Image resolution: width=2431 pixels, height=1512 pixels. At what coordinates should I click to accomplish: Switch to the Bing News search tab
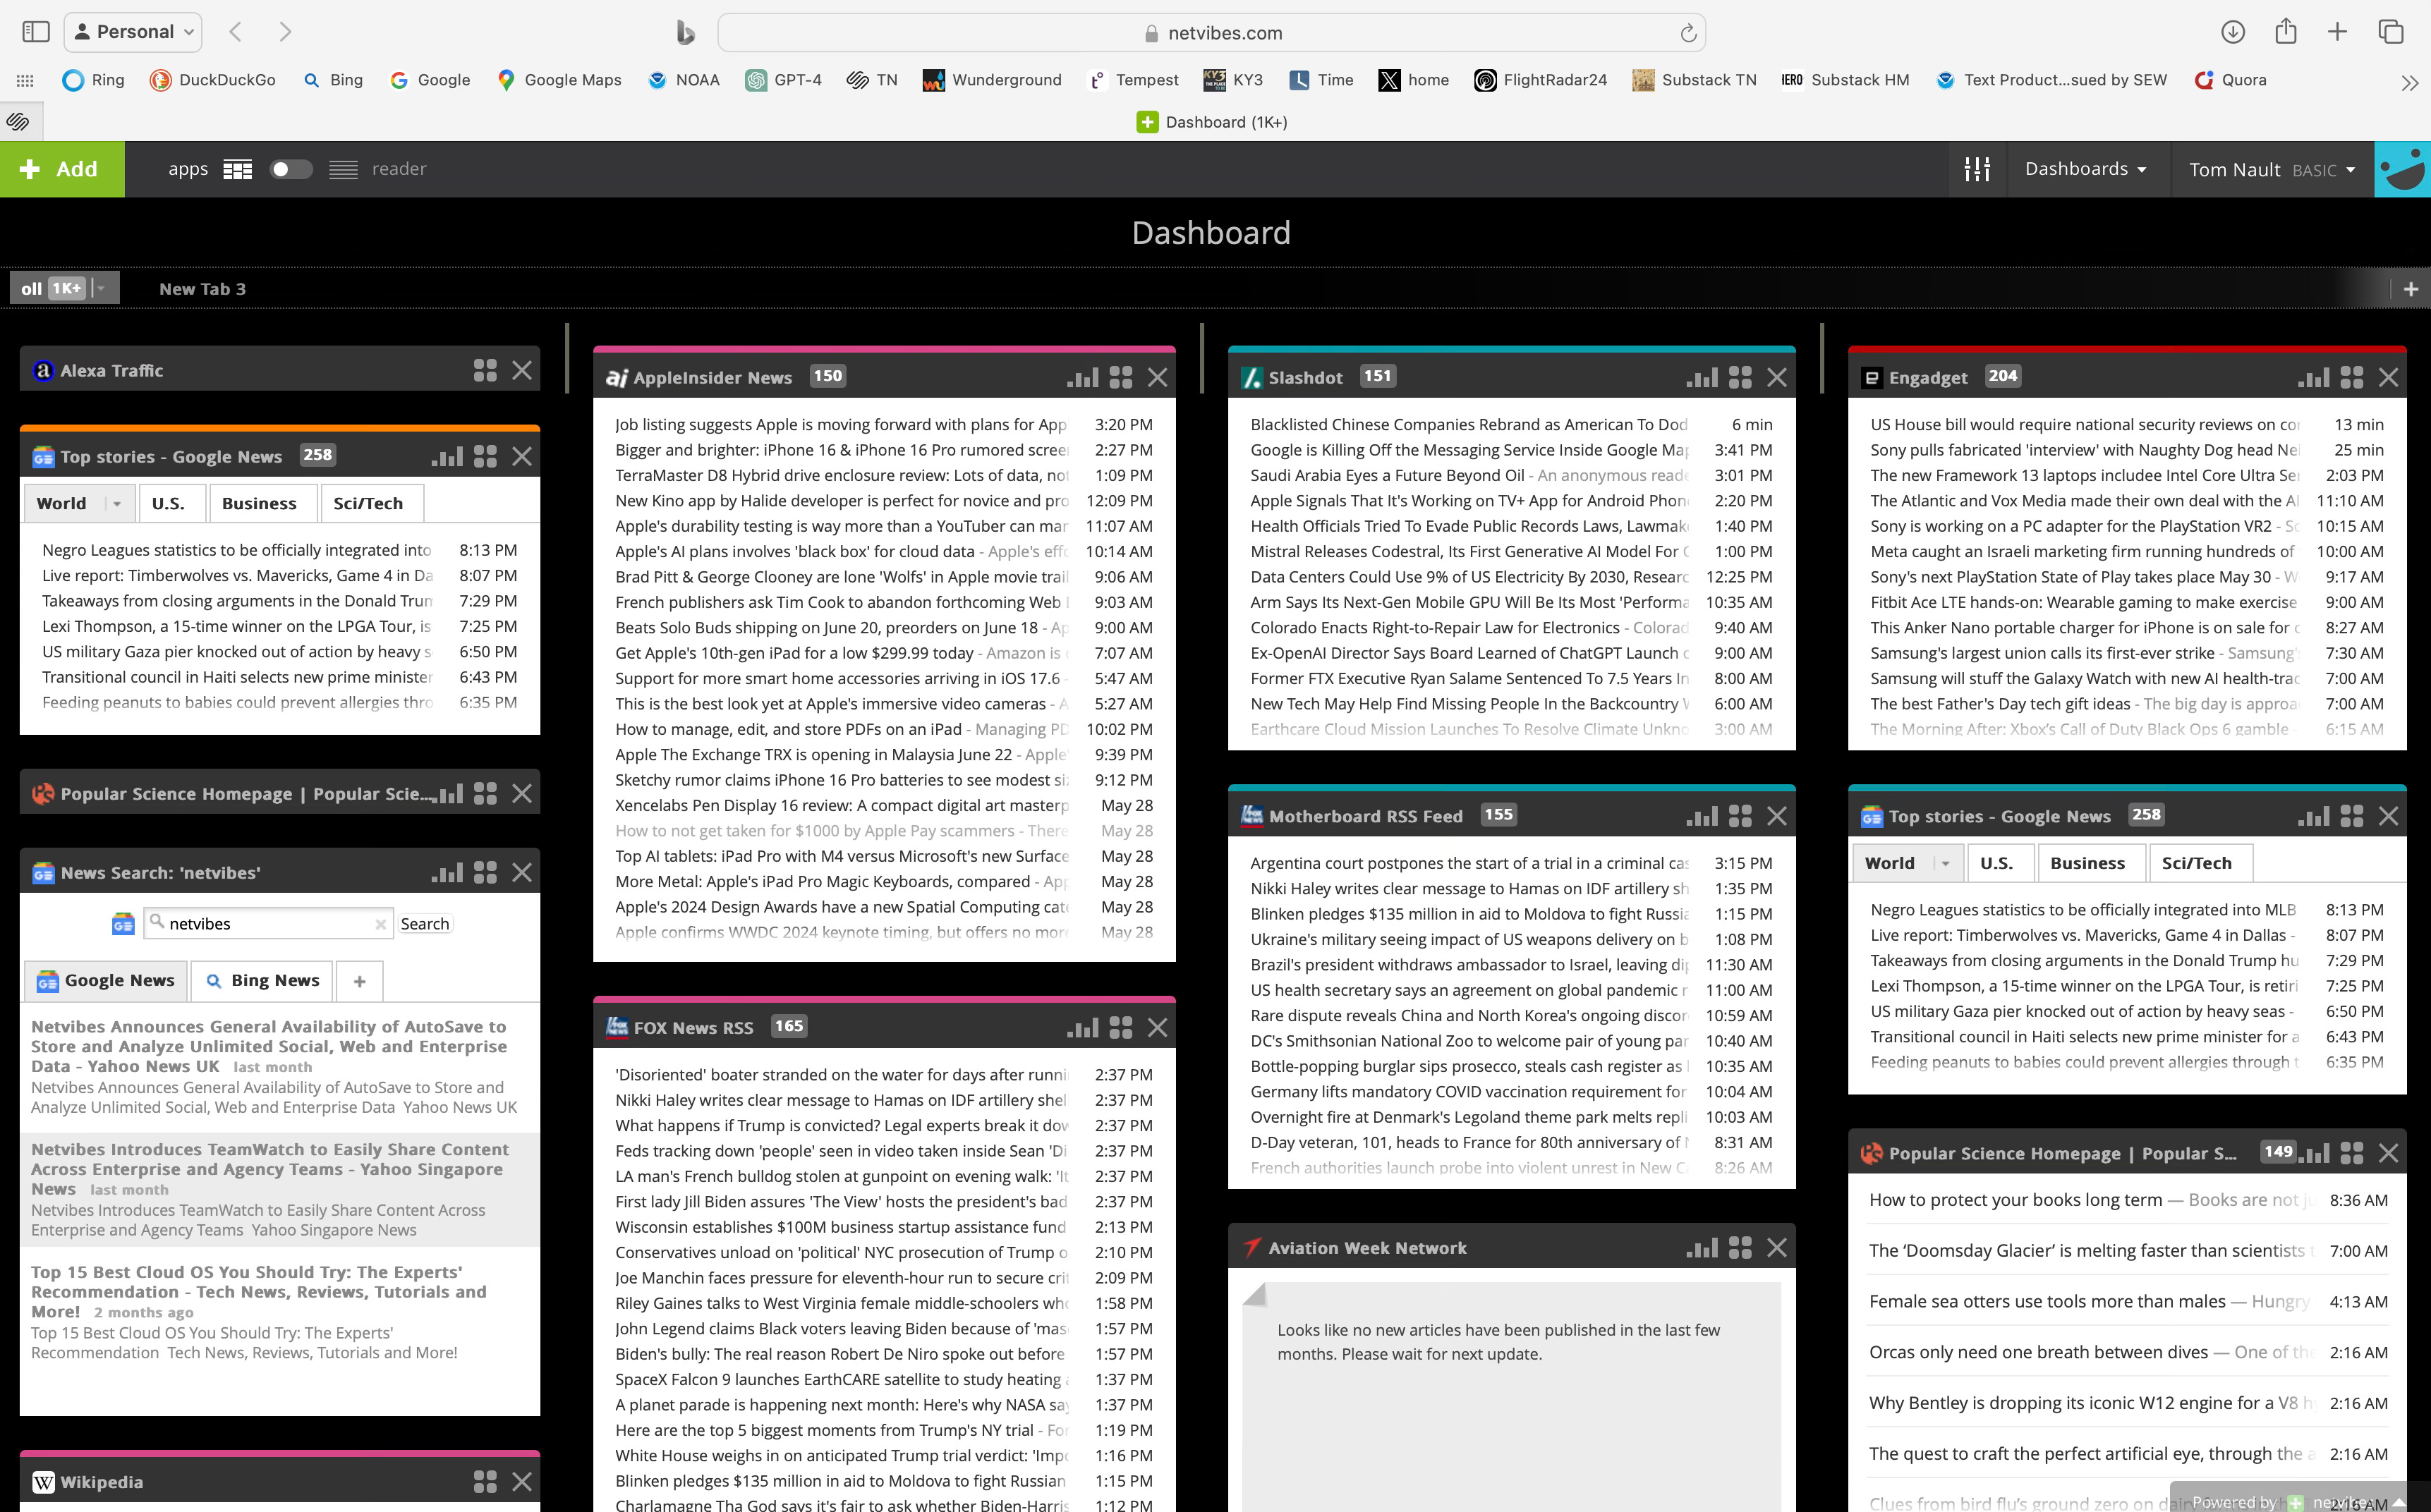262,980
